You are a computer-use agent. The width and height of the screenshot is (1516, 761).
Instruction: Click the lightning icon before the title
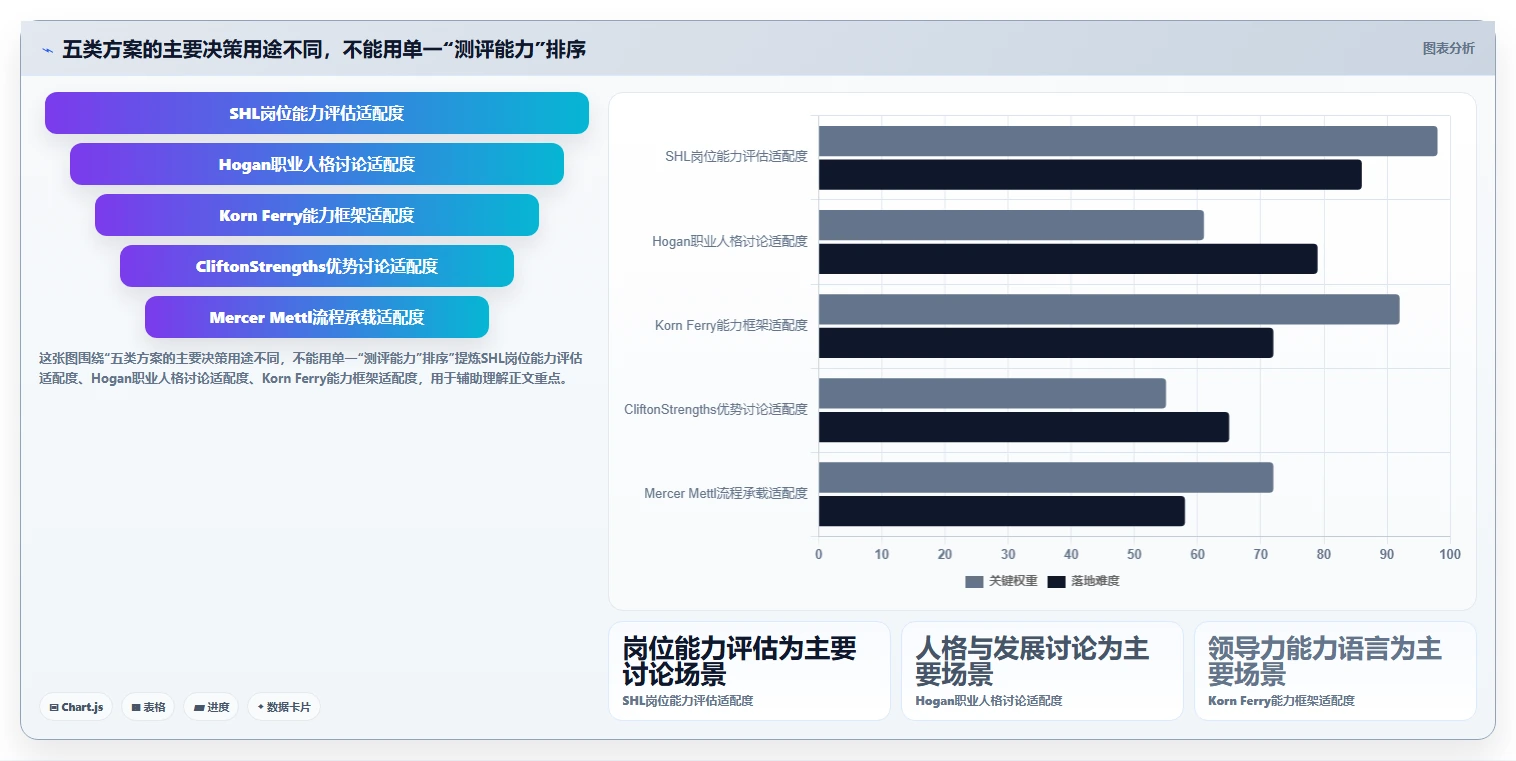(47, 49)
